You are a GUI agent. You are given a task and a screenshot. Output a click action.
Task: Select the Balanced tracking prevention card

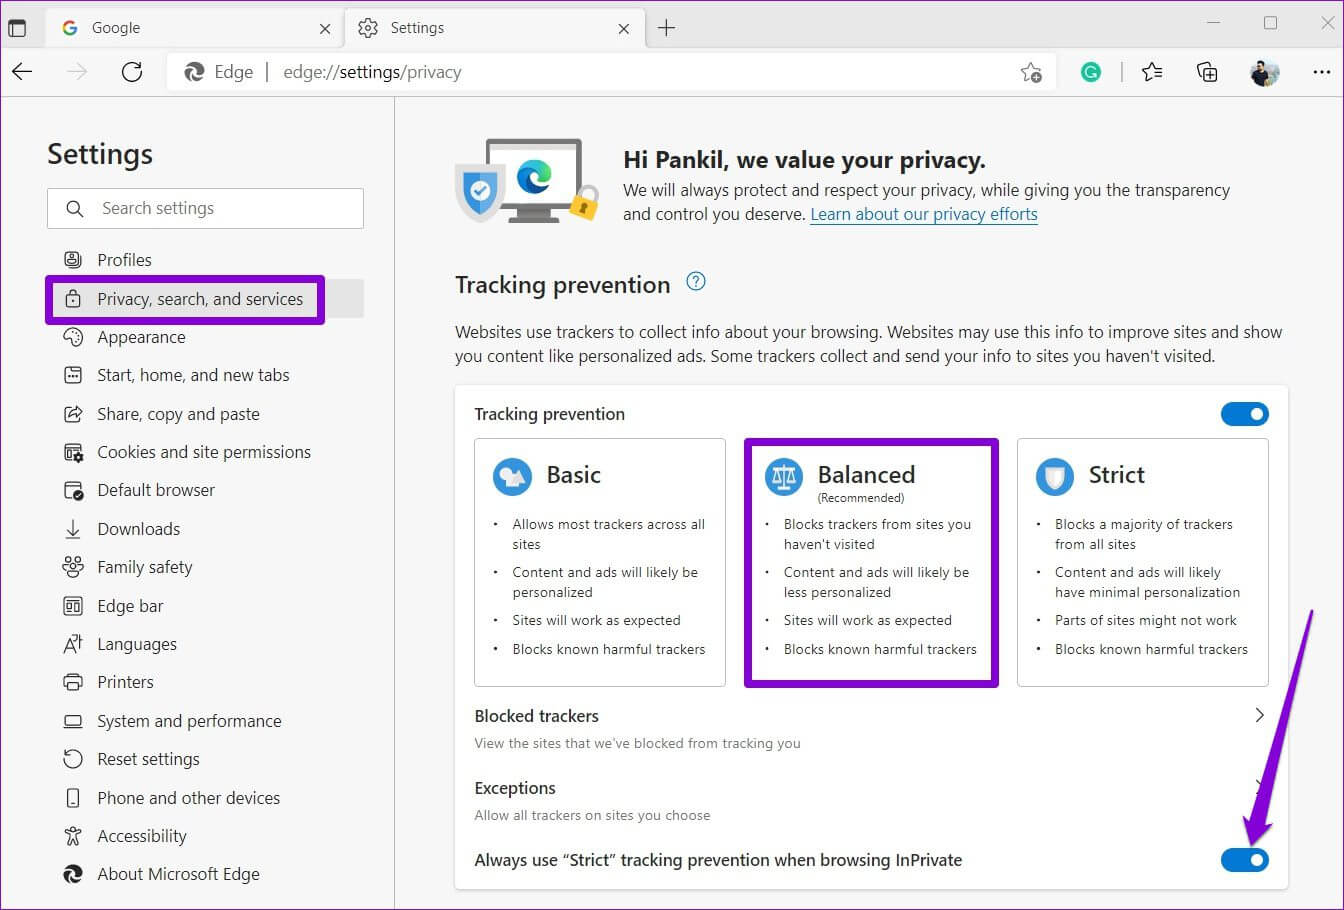(871, 562)
